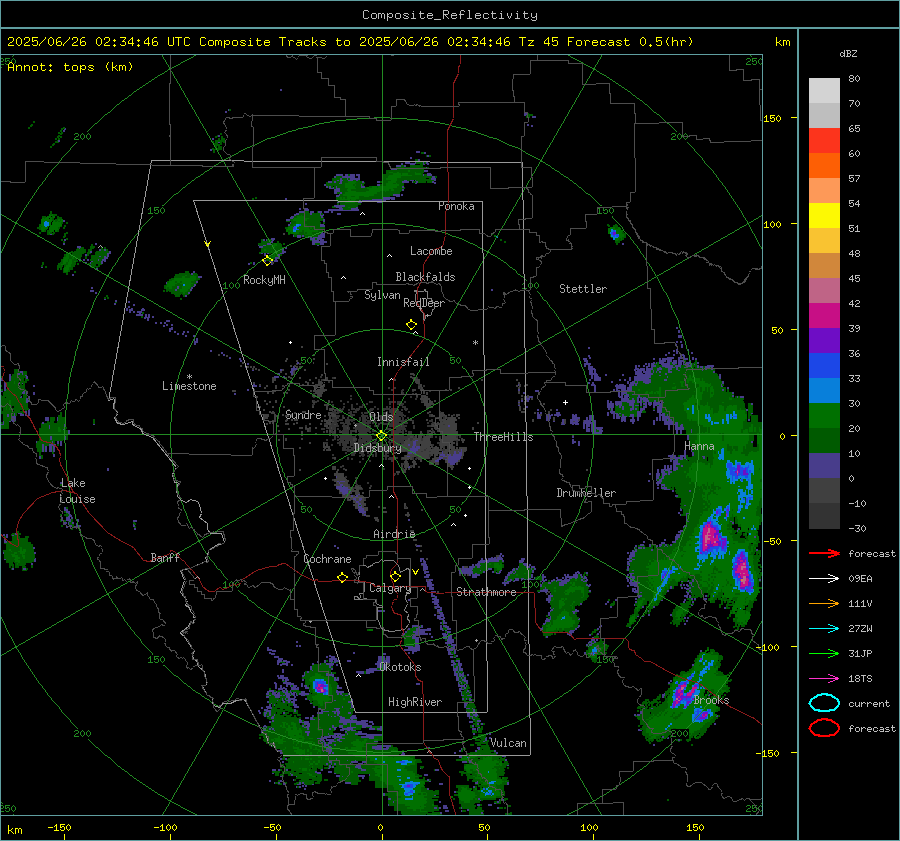Screen dimensions: 900x841
Task: Click the ThreeHills city label
Action: [503, 437]
